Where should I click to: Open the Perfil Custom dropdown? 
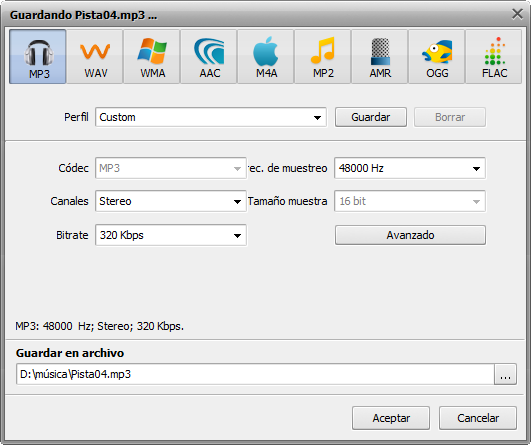(211, 117)
